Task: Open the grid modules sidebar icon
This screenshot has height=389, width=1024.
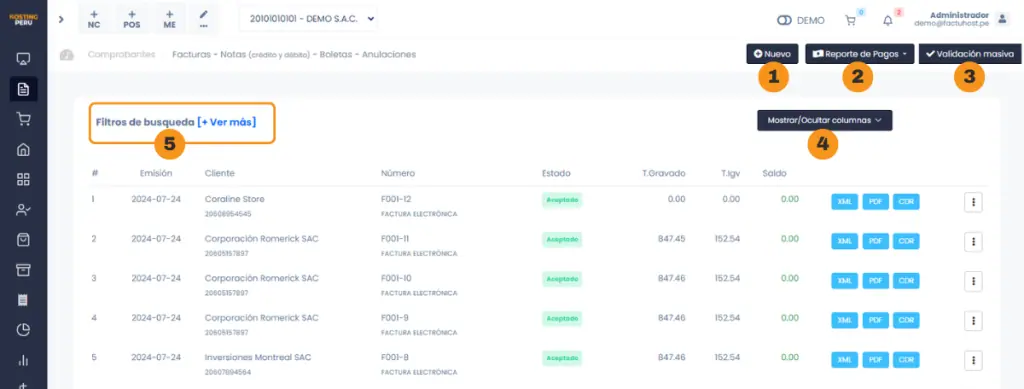Action: pyautogui.click(x=23, y=179)
